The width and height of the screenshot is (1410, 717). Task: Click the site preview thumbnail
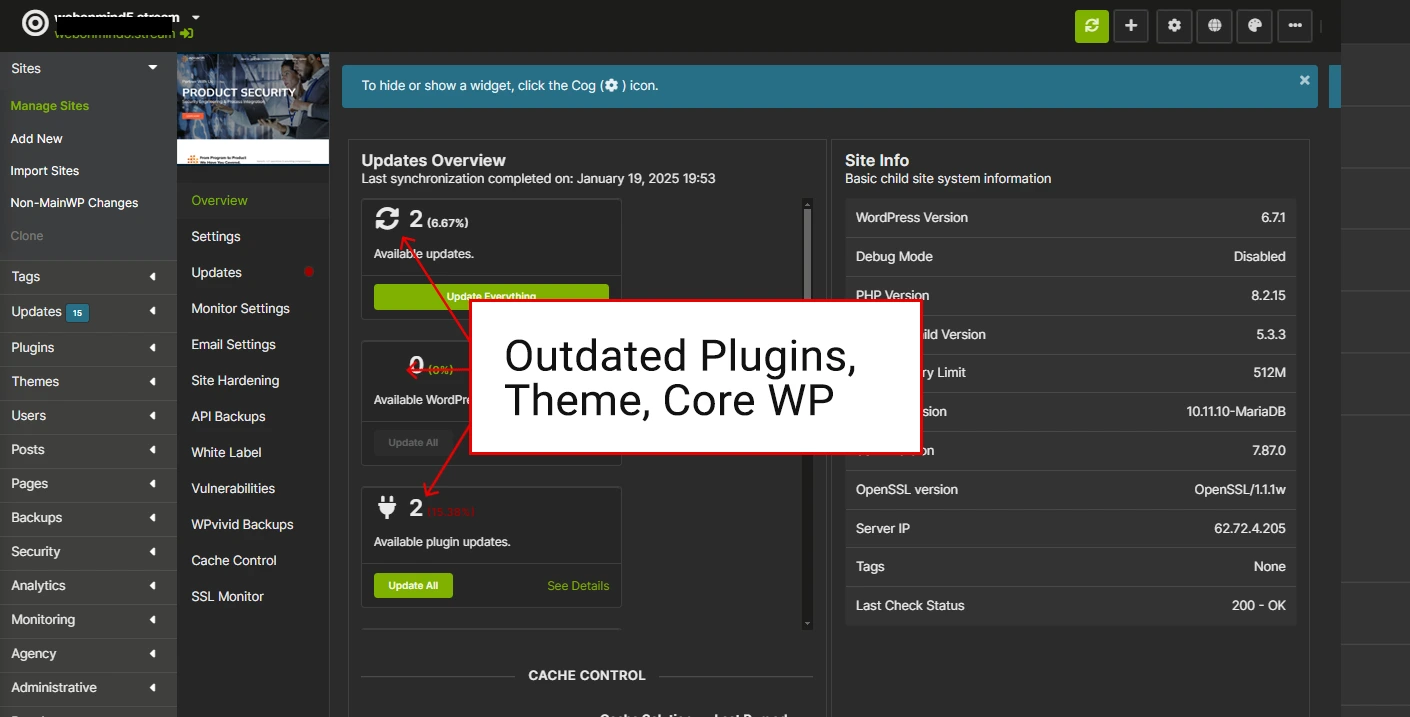[x=253, y=109]
